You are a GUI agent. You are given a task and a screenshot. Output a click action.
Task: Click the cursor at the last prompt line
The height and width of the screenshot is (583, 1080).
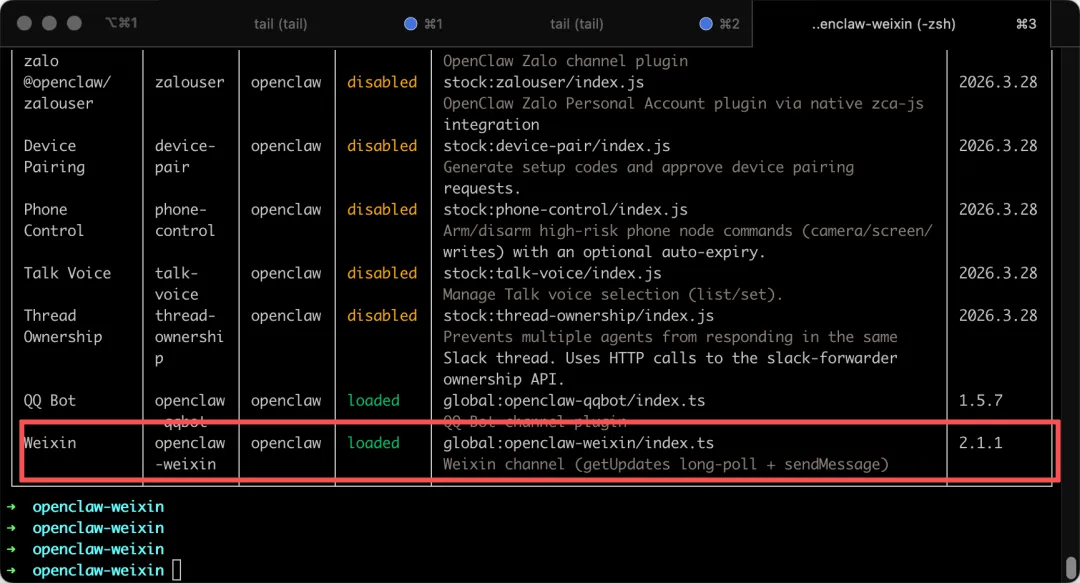(176, 570)
